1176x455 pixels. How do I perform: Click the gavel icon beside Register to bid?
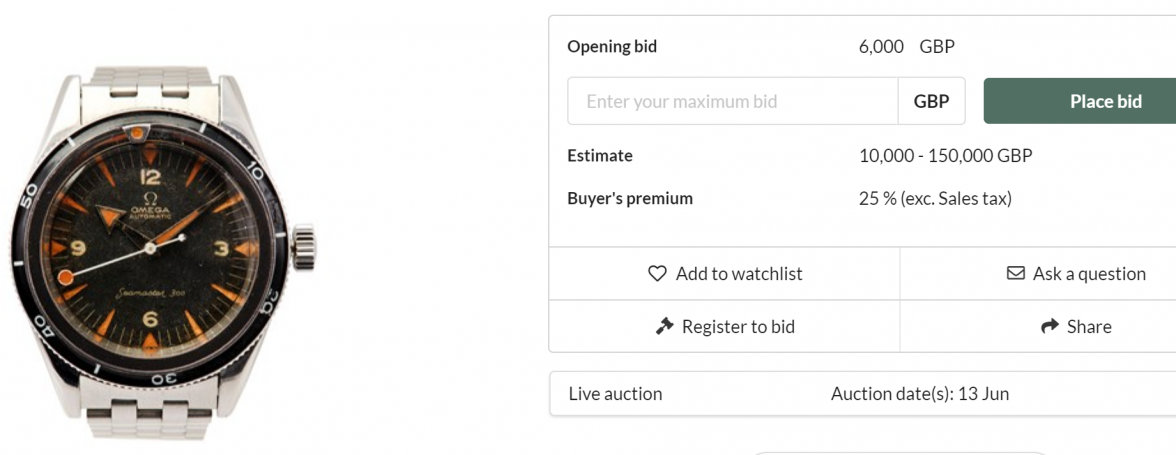[x=664, y=326]
